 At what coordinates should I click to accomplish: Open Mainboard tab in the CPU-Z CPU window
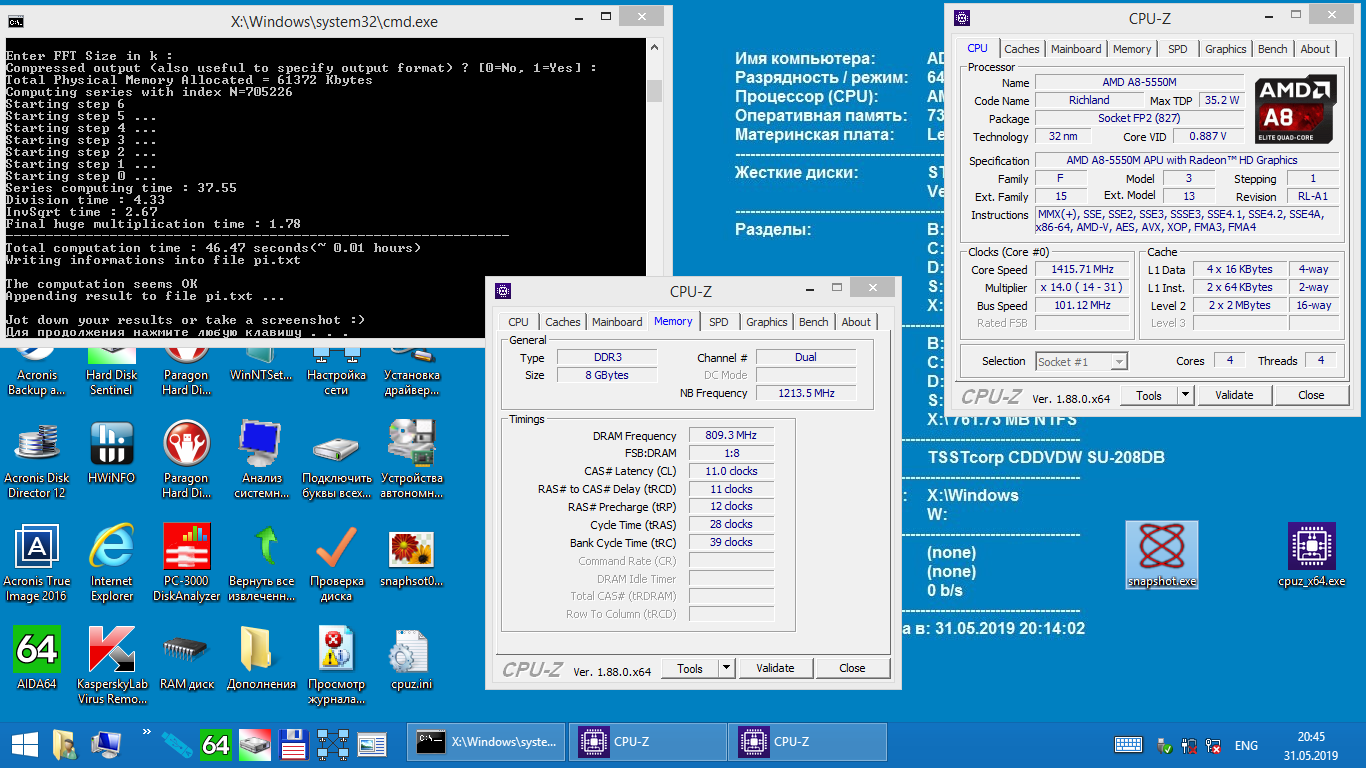(x=1076, y=49)
